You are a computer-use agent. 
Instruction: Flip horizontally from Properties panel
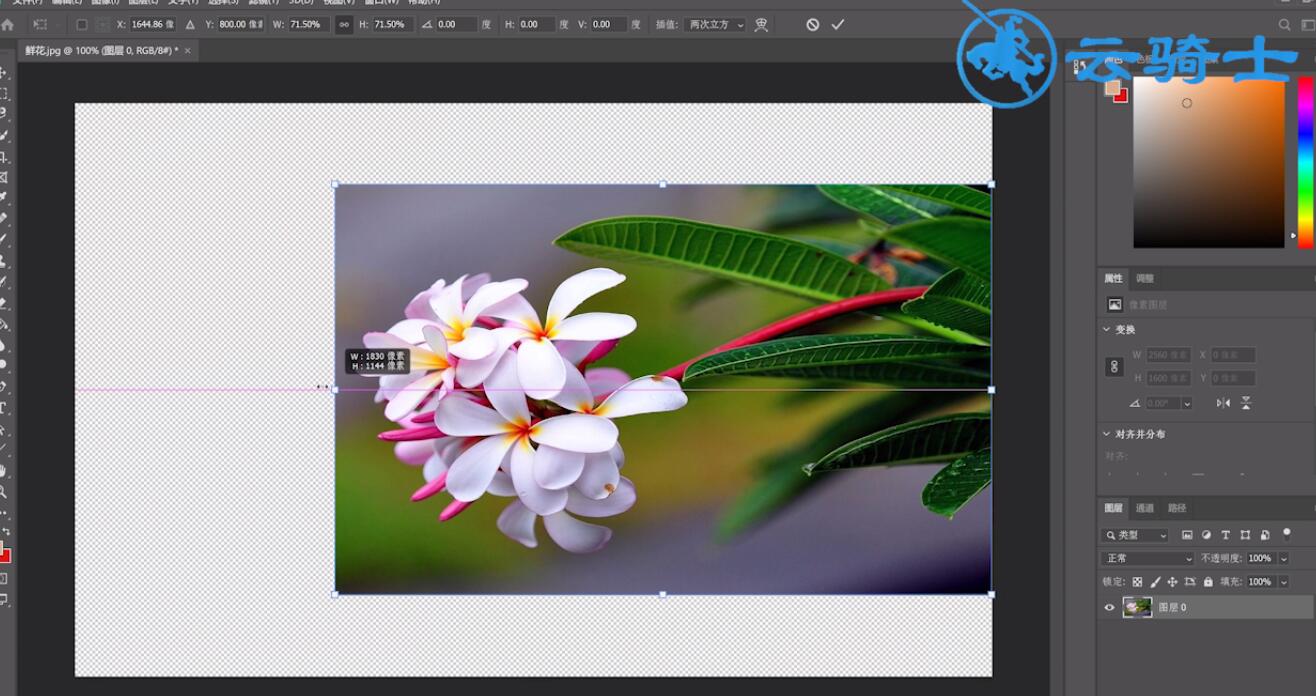pyautogui.click(x=1223, y=403)
